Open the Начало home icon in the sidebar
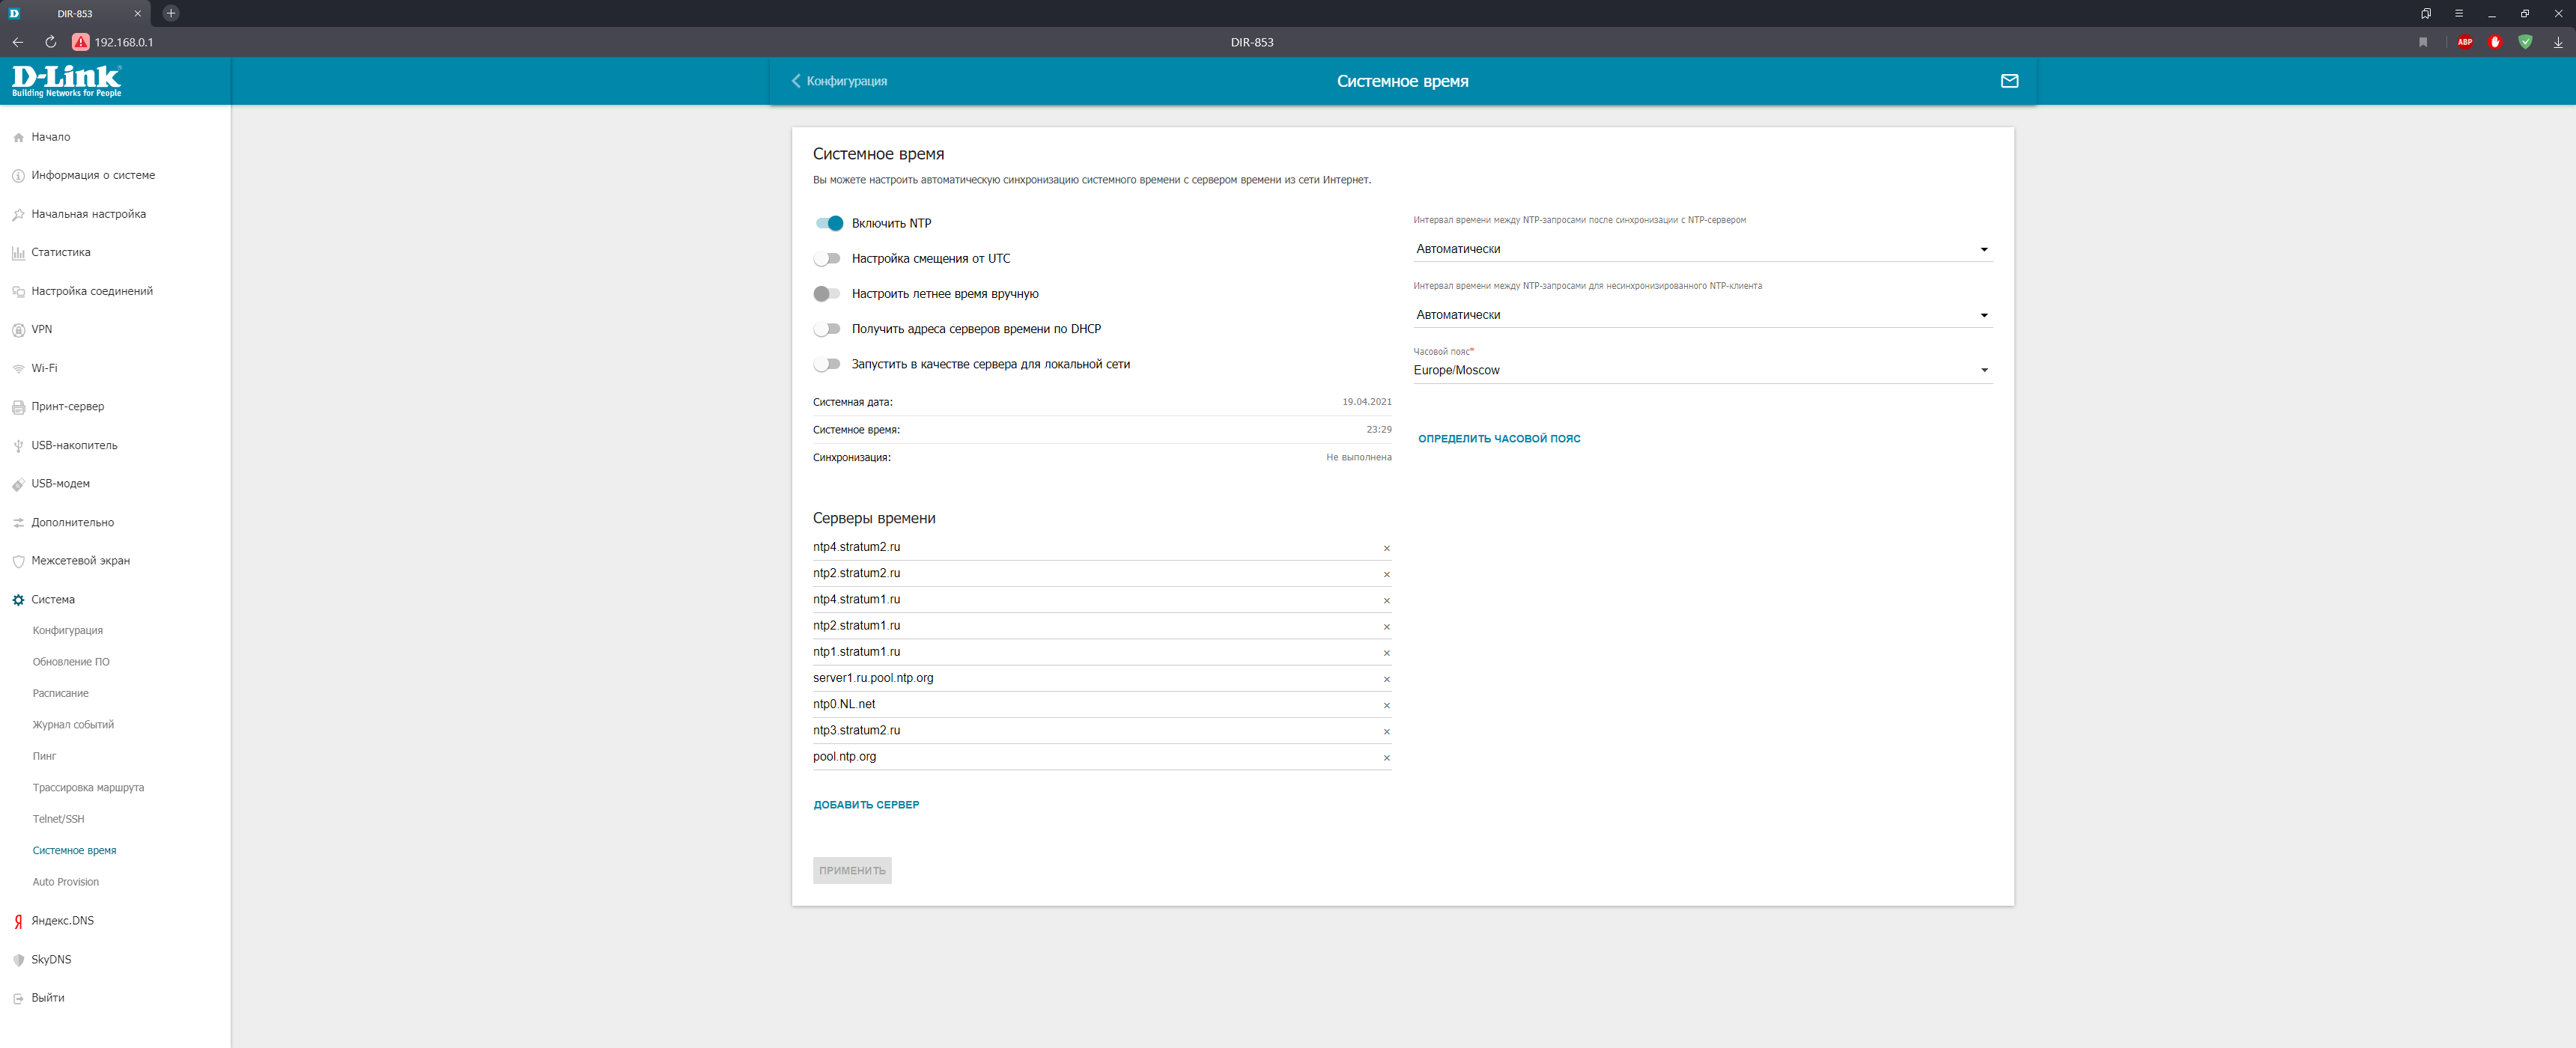 click(x=18, y=137)
